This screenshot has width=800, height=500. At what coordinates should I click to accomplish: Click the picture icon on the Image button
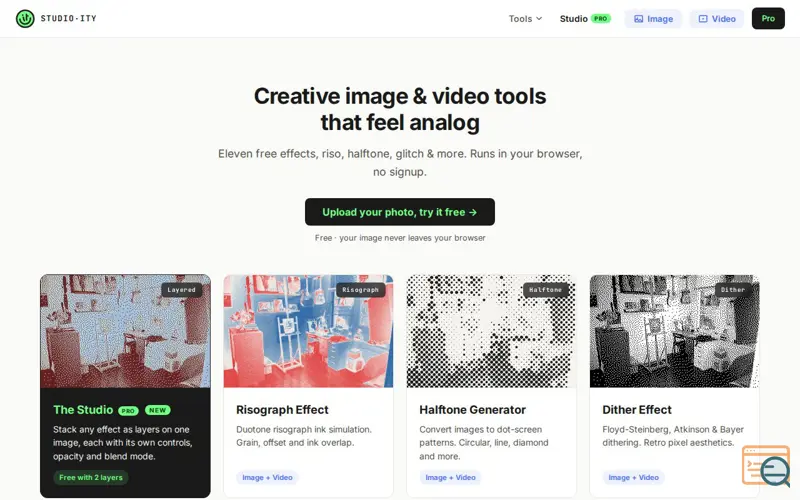(x=638, y=19)
